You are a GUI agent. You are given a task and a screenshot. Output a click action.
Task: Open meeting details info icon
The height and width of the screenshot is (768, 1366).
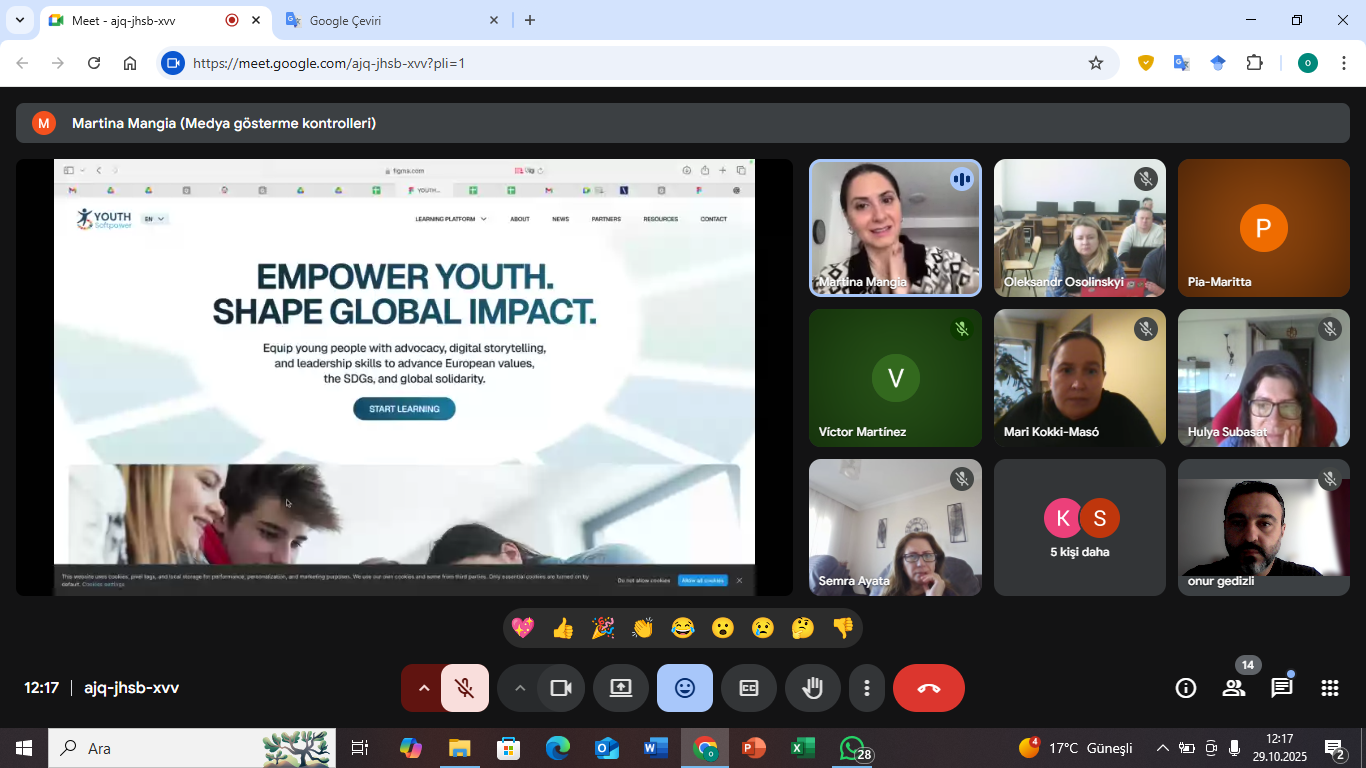1186,688
